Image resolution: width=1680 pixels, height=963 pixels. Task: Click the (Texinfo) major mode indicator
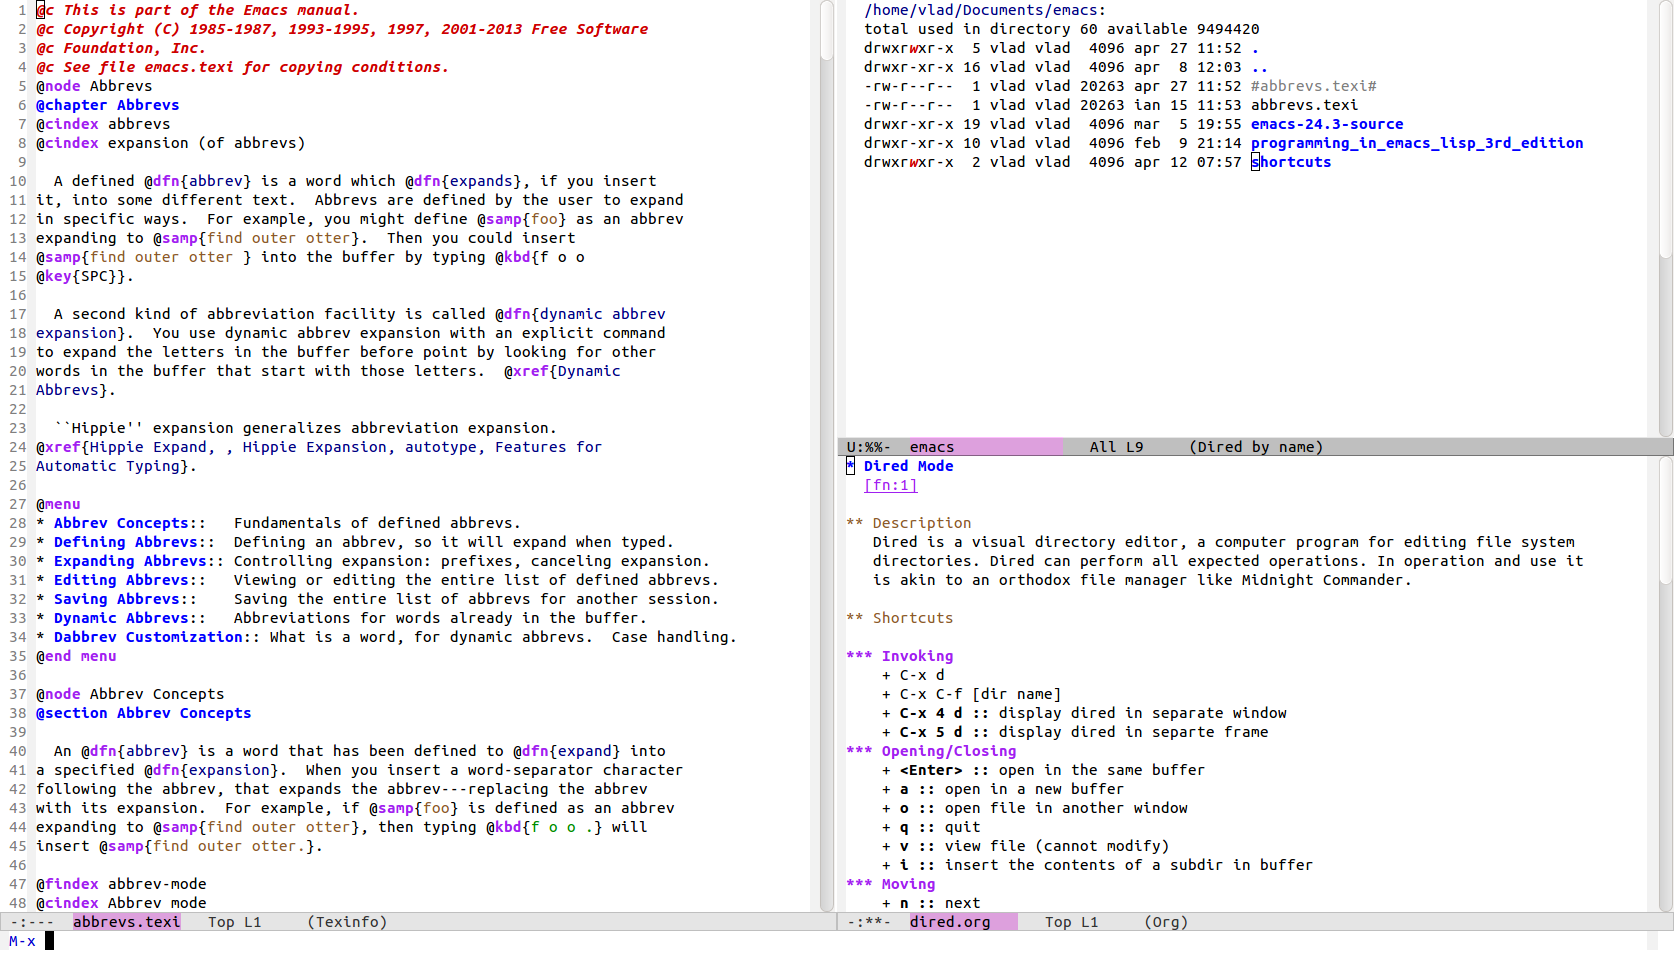347,922
